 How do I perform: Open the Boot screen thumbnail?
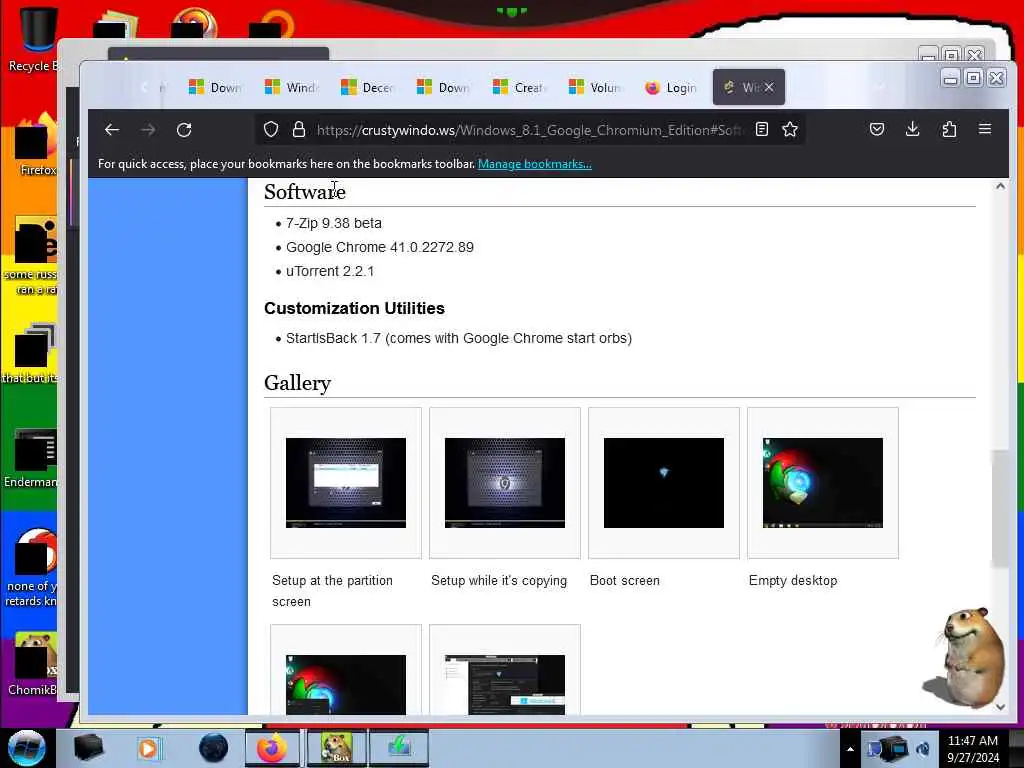[664, 483]
